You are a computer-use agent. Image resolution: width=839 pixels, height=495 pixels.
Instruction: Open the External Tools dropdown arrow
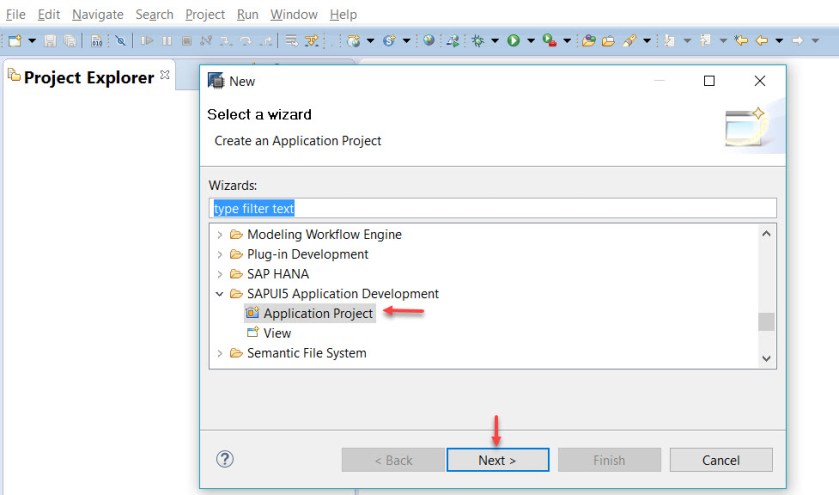coord(567,41)
